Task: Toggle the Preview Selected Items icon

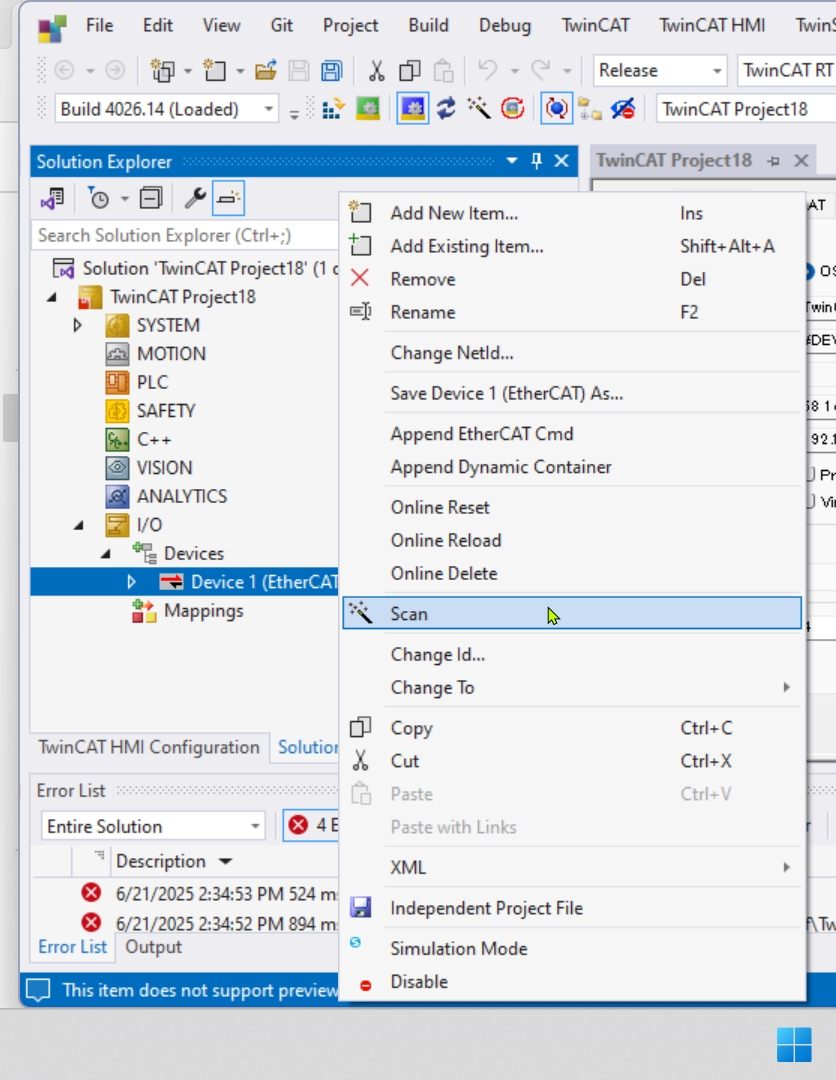Action: pos(228,198)
